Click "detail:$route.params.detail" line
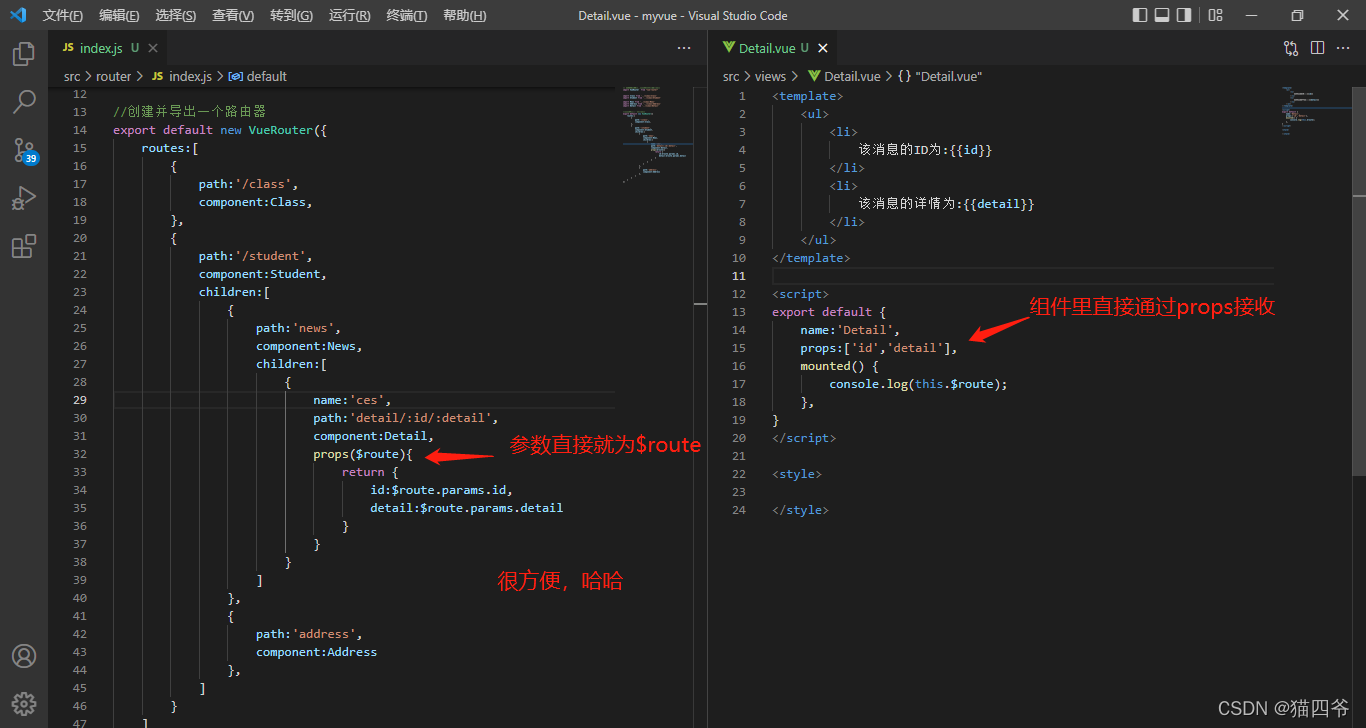 tap(466, 508)
